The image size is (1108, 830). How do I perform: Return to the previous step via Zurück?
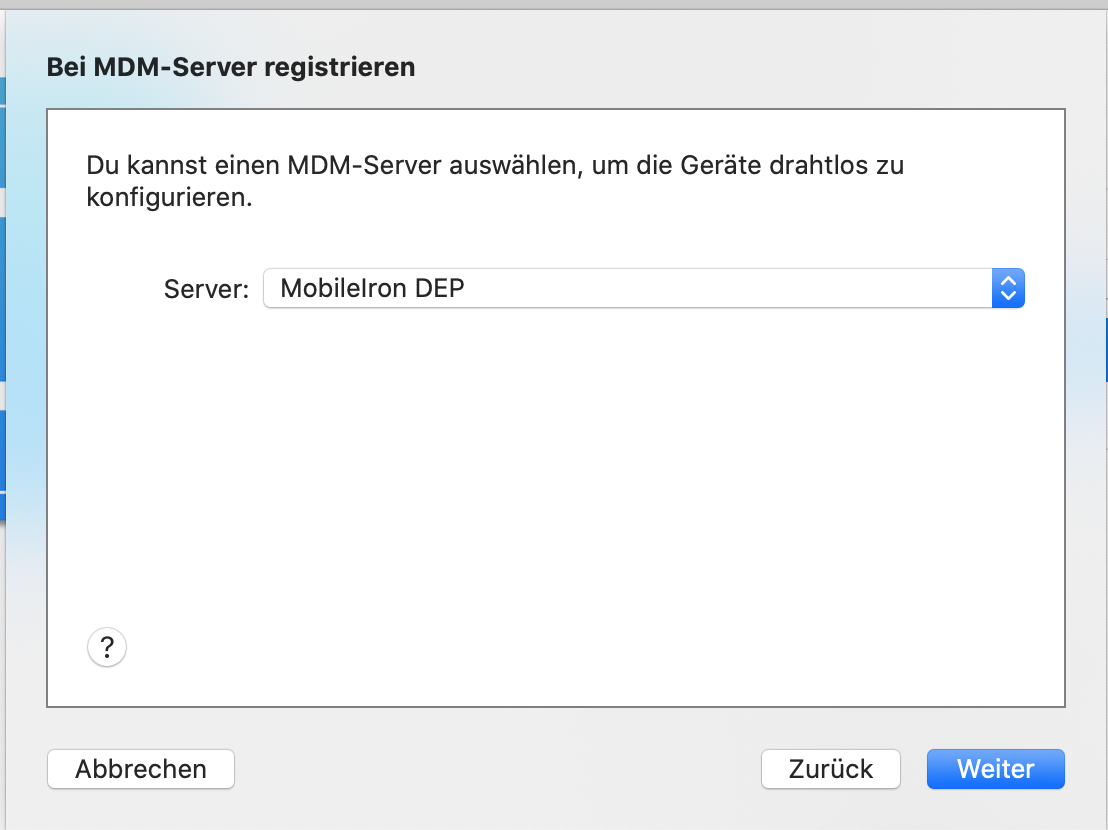pyautogui.click(x=830, y=769)
